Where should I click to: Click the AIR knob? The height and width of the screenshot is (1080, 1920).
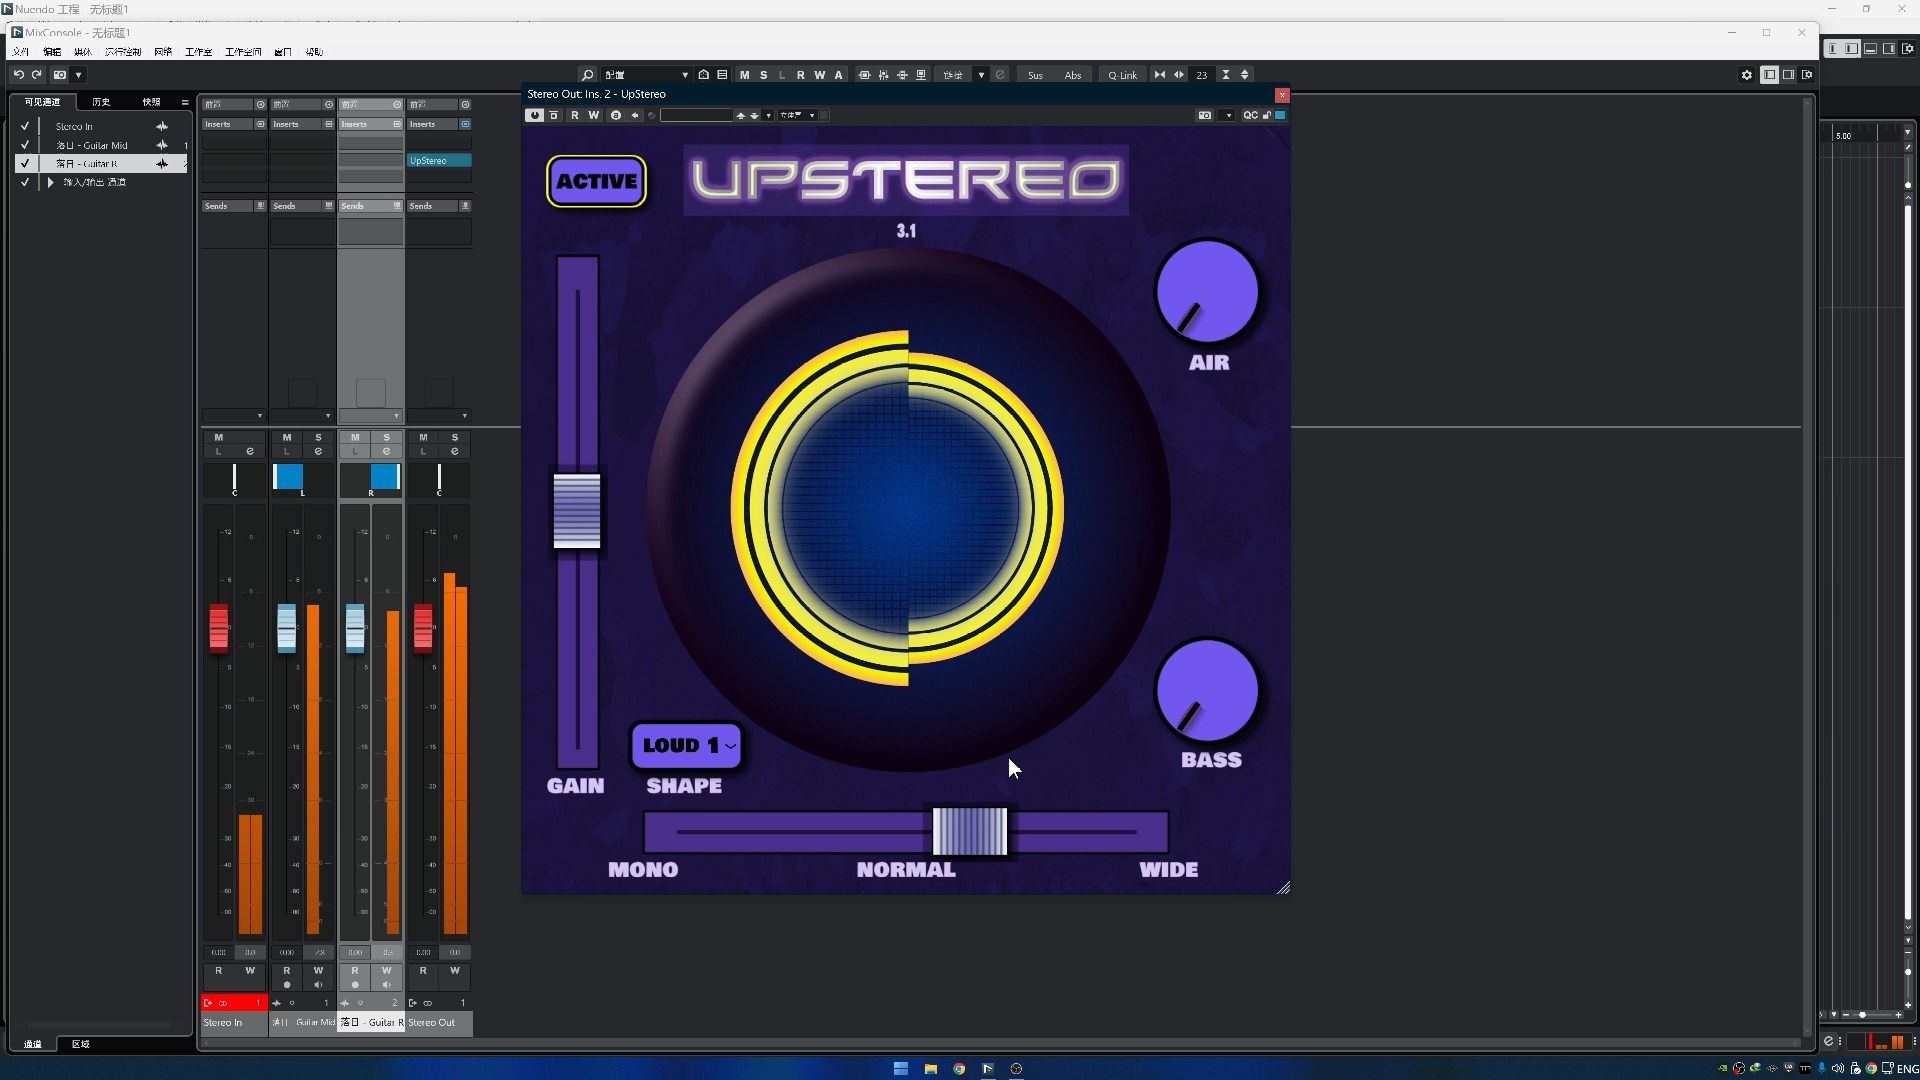click(x=1207, y=292)
